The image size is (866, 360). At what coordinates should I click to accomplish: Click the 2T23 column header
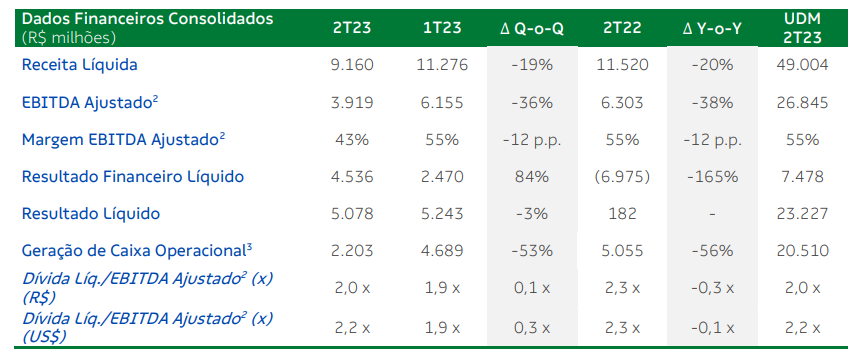click(x=352, y=28)
